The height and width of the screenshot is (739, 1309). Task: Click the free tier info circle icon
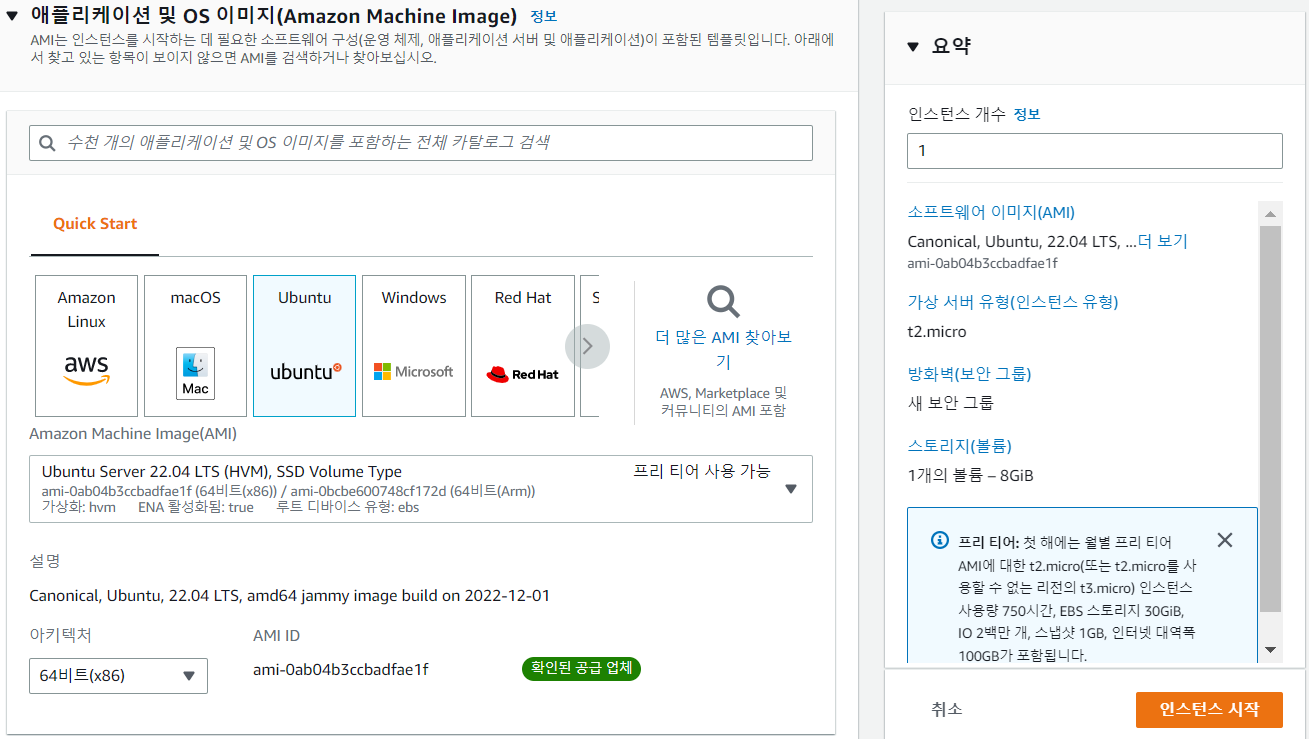pyautogui.click(x=939, y=540)
